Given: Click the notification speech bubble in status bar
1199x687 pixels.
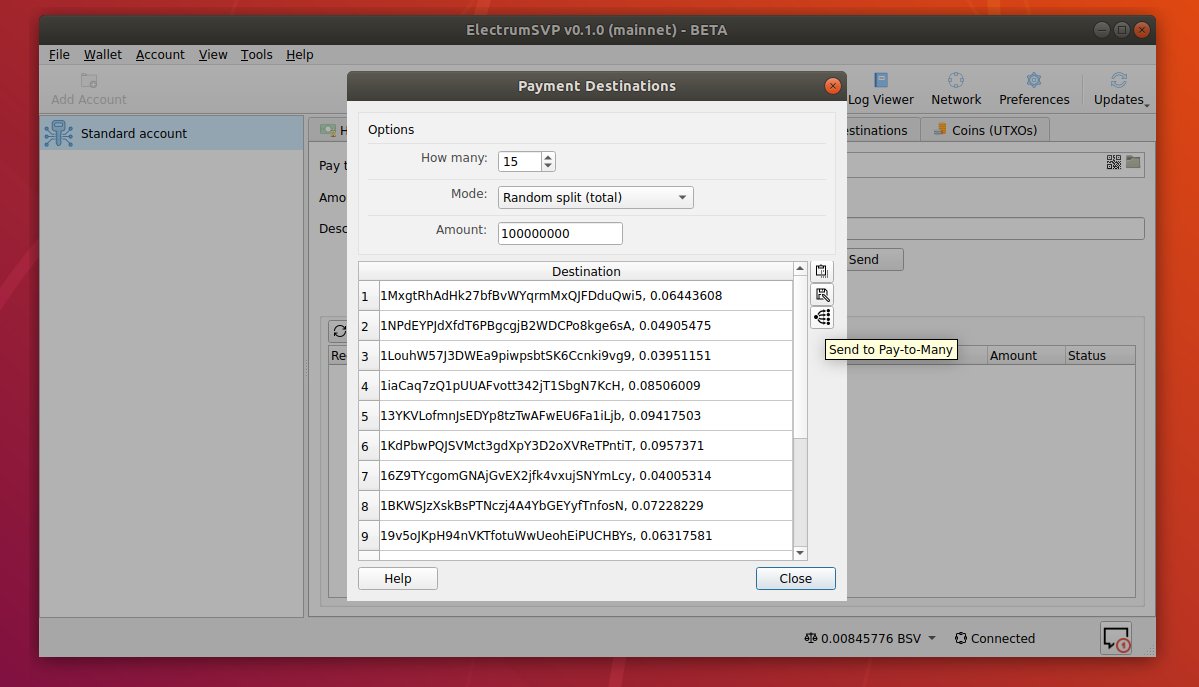Looking at the screenshot, I should pos(1116,638).
